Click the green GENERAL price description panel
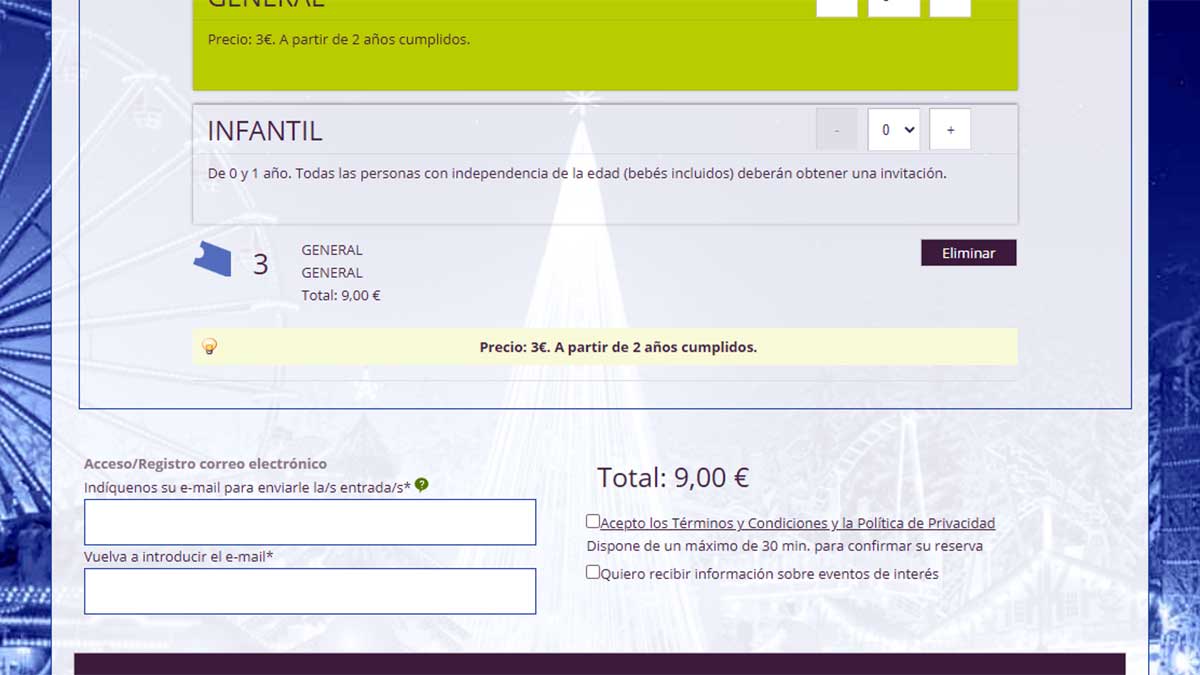The image size is (1200, 675). tap(604, 55)
